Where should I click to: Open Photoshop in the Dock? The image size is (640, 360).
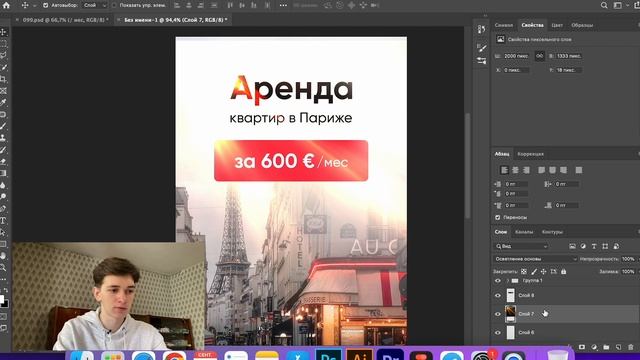(x=329, y=355)
